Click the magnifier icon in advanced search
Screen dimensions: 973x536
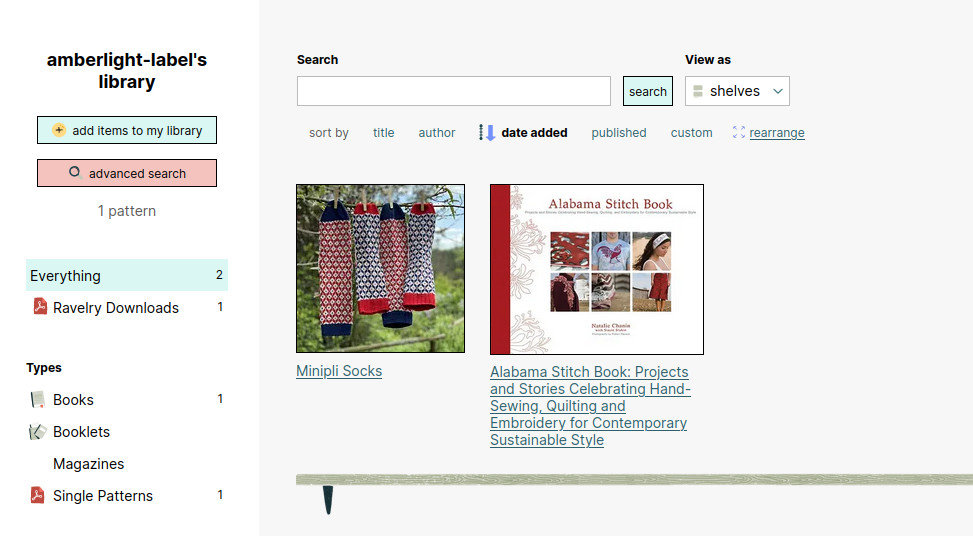tap(74, 172)
